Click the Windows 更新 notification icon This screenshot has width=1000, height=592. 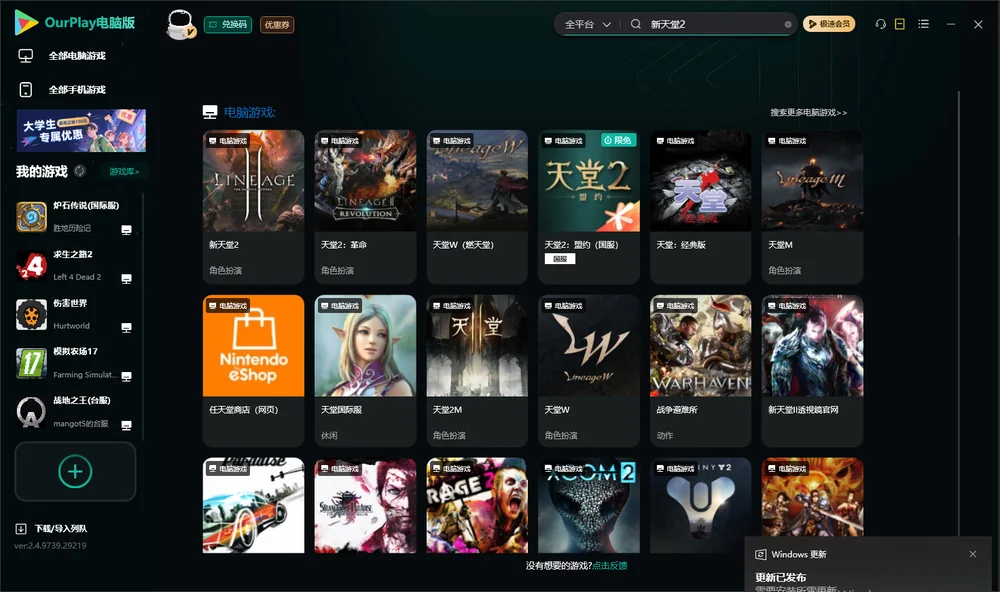pyautogui.click(x=761, y=554)
